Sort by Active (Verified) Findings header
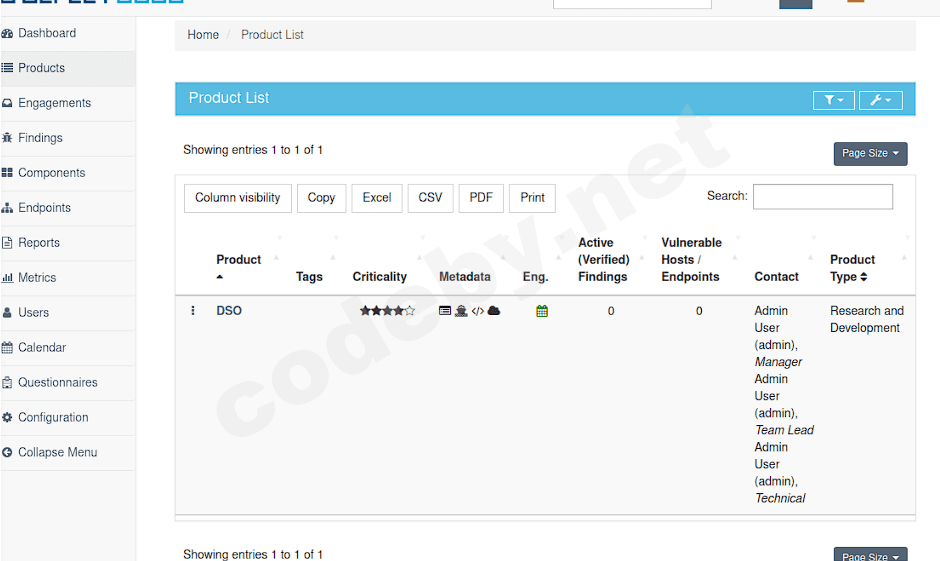The width and height of the screenshot is (940, 561). click(x=604, y=260)
